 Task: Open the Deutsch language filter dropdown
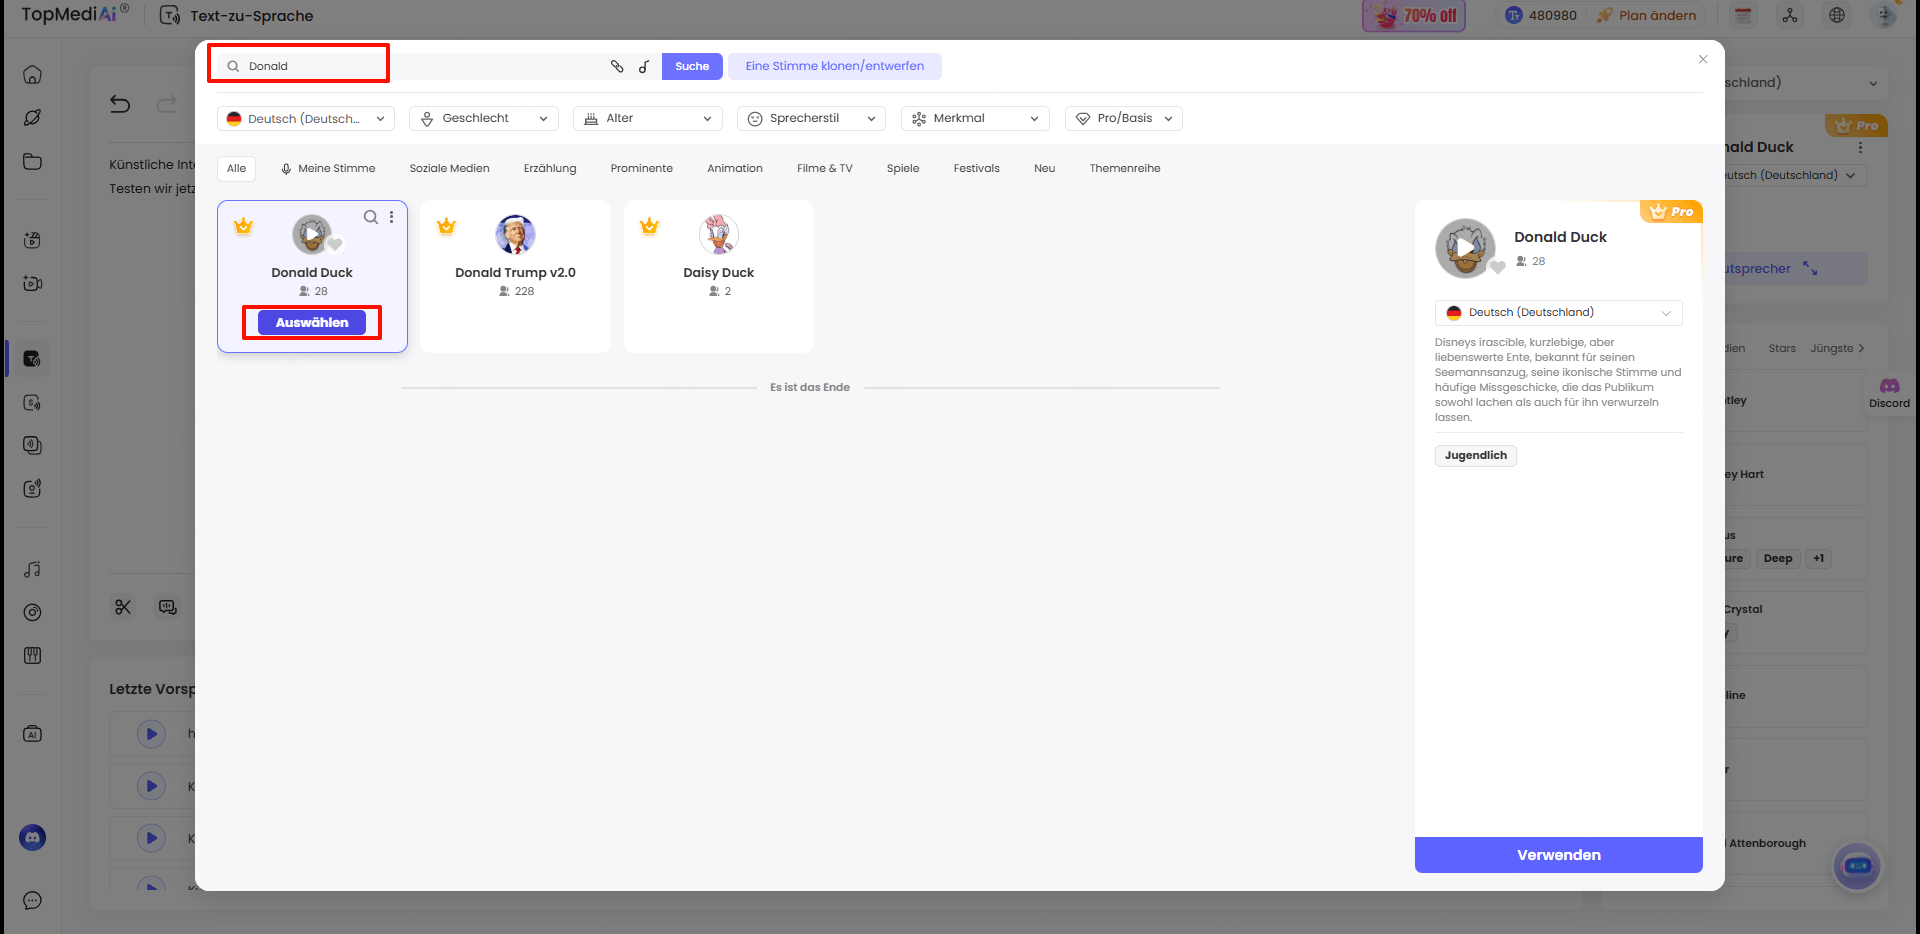tap(306, 118)
